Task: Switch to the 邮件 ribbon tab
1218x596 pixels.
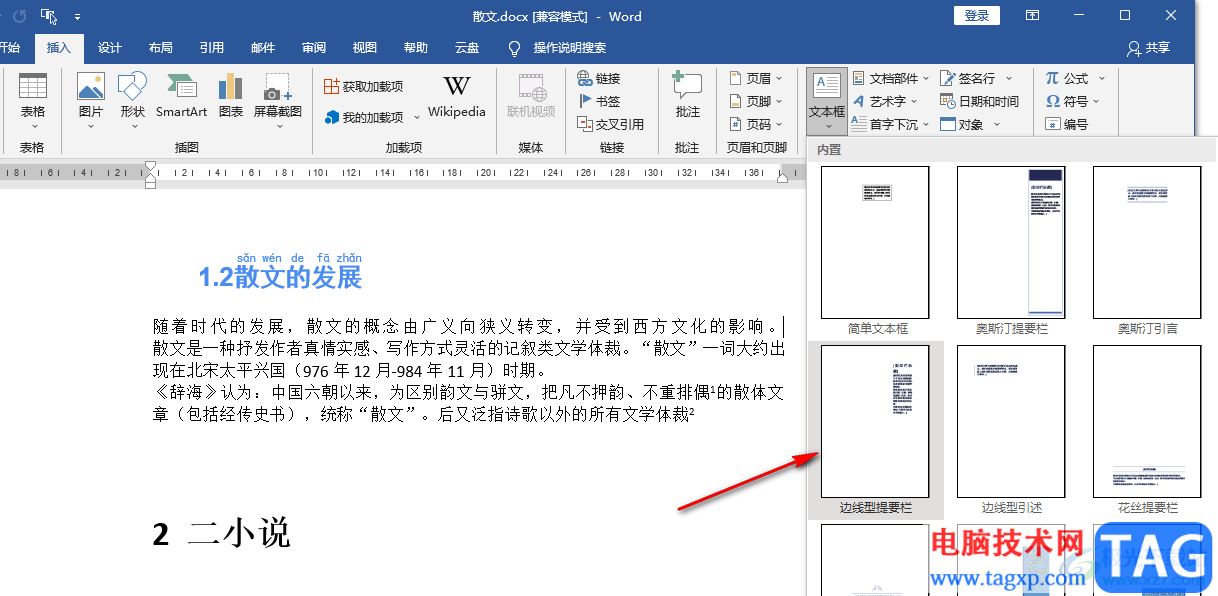Action: click(x=263, y=48)
